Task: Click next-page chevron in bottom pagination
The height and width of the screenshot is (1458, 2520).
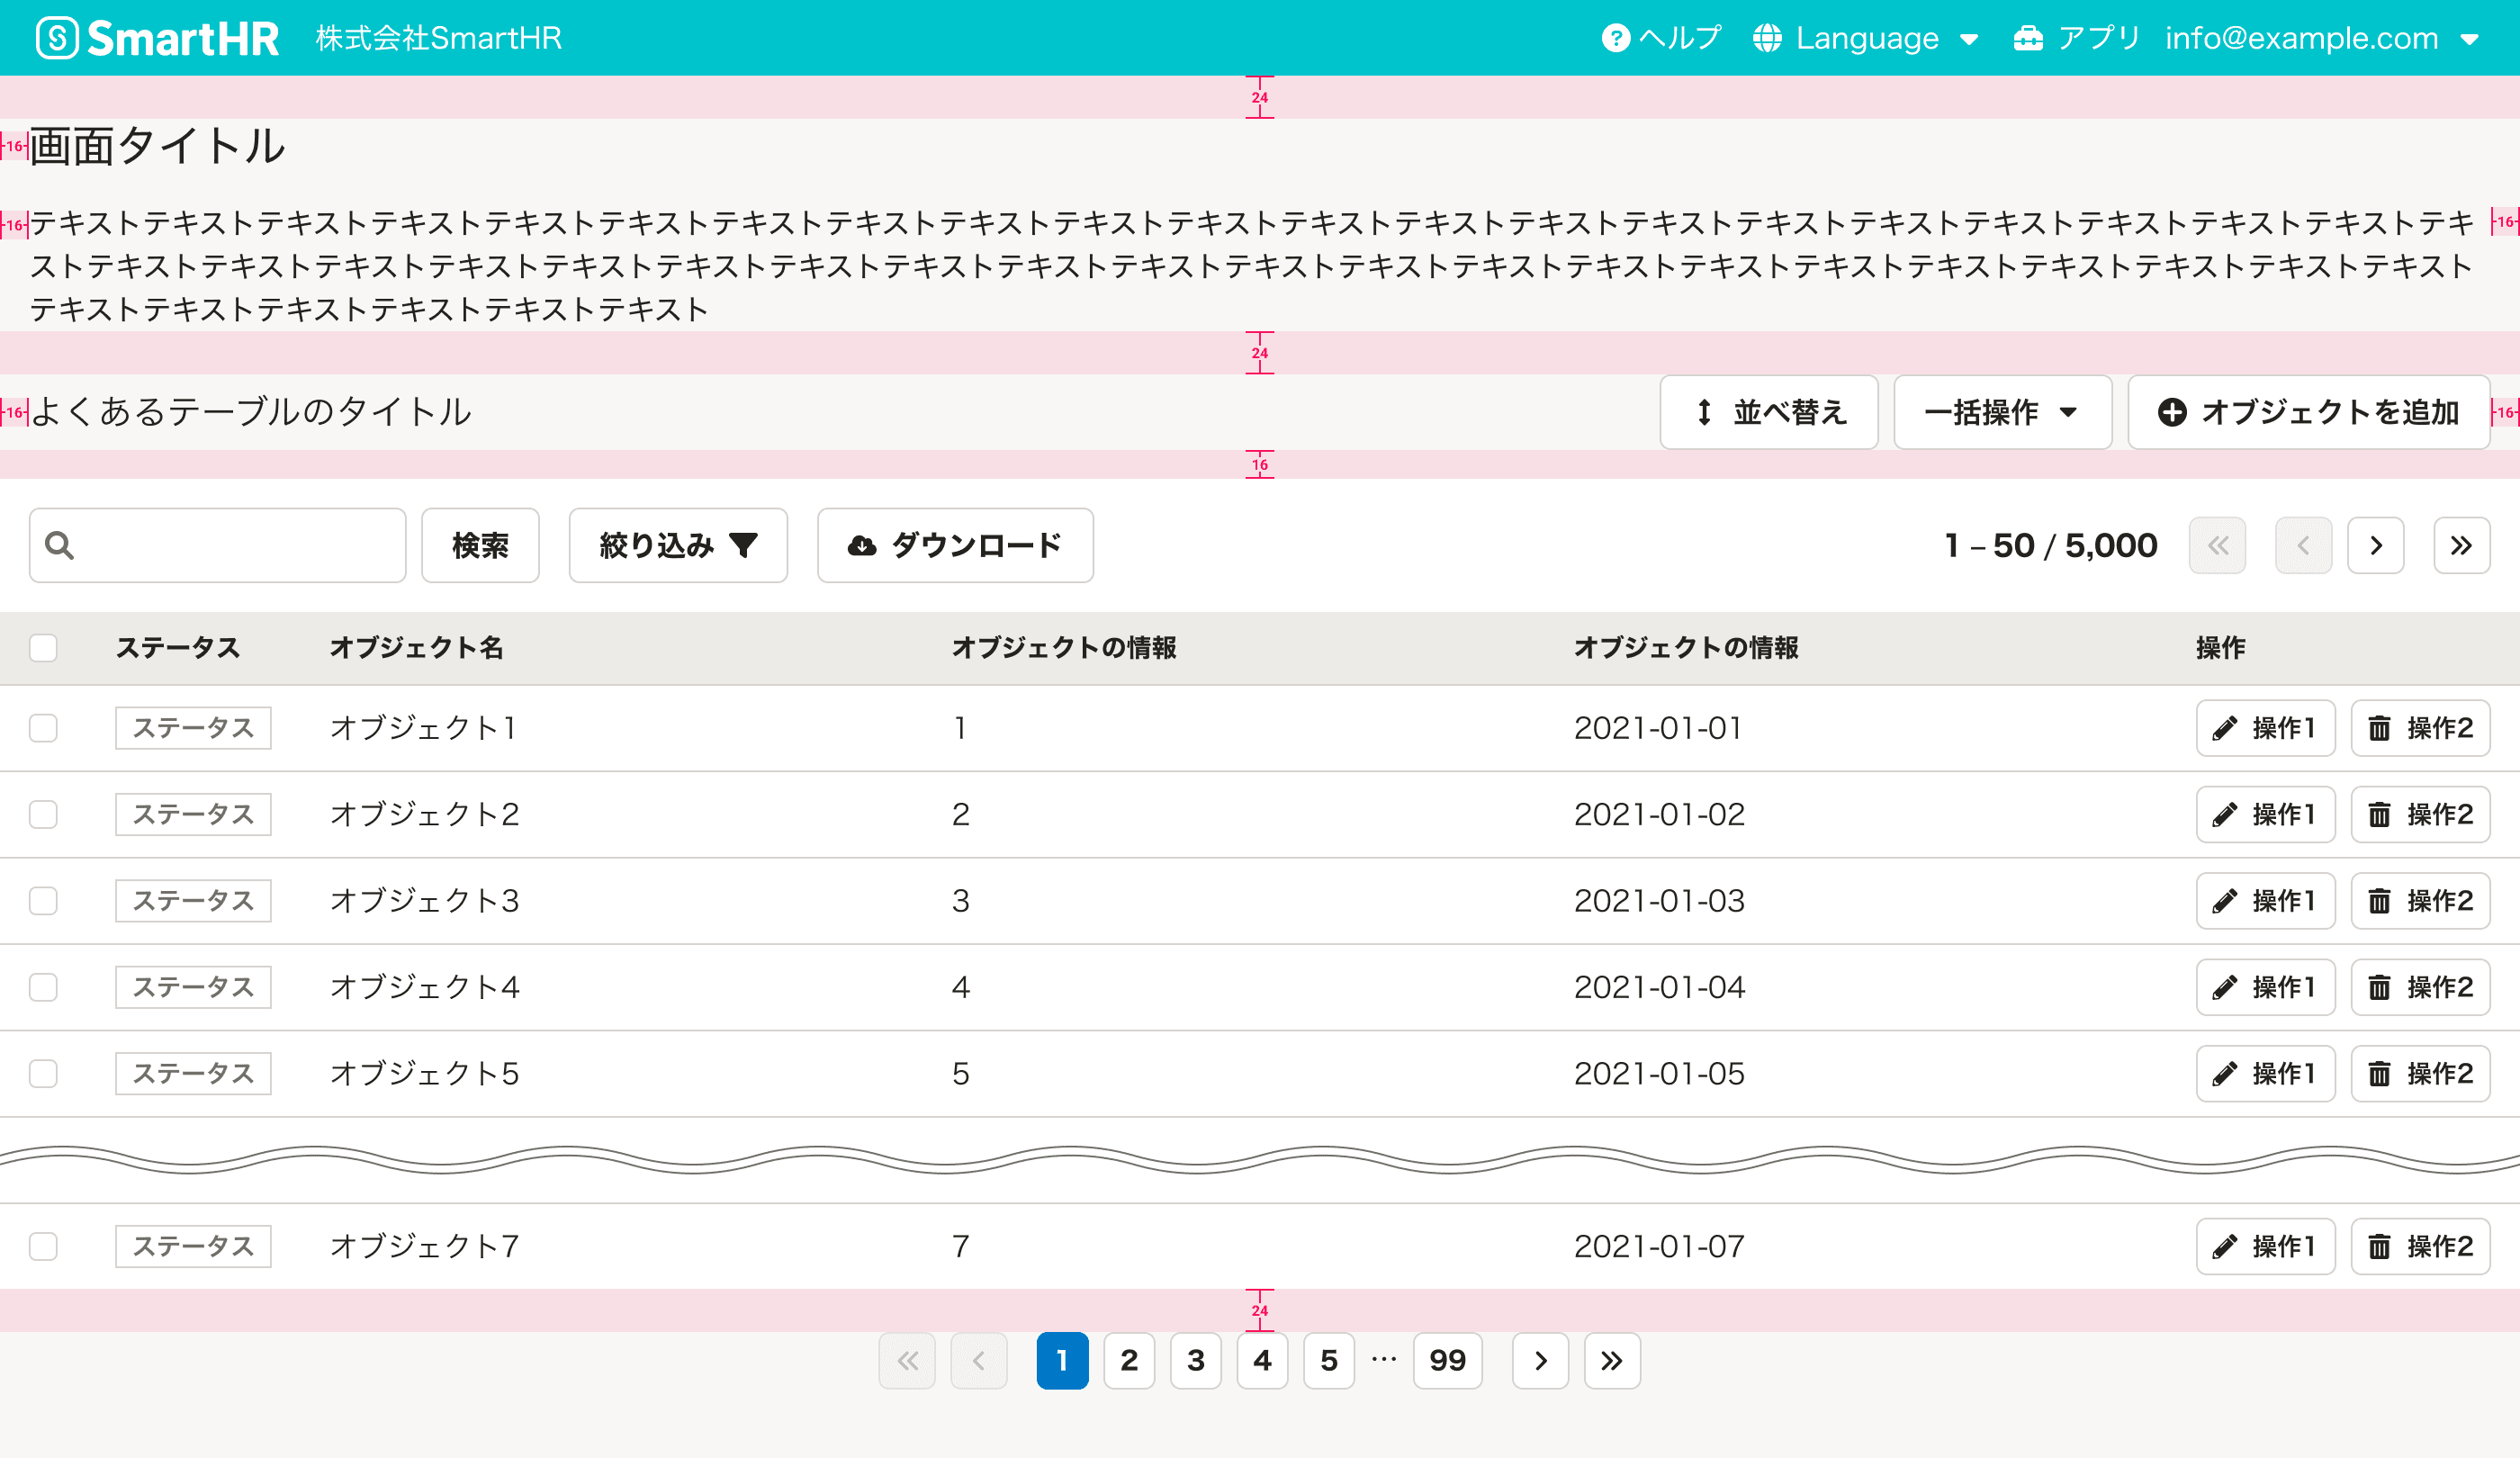Action: click(1540, 1361)
